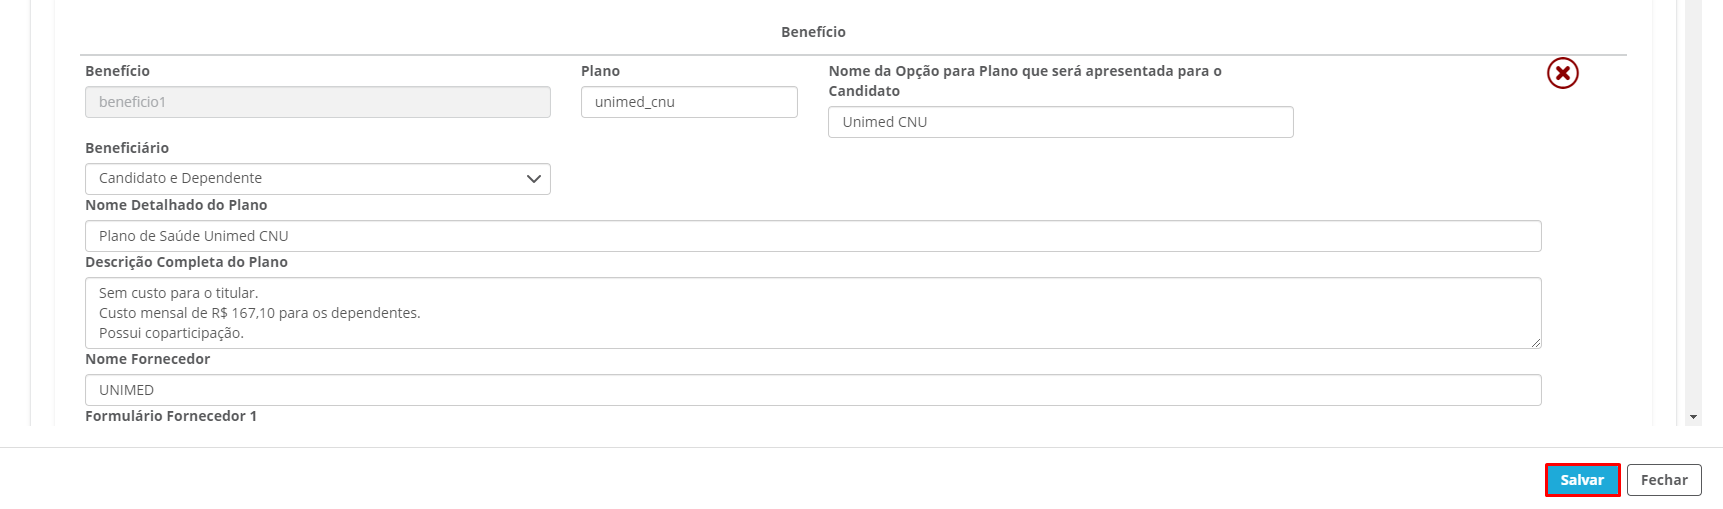Screen dimensions: 1723x509
Task: Open the Beneficiário dropdown
Action: (x=317, y=179)
